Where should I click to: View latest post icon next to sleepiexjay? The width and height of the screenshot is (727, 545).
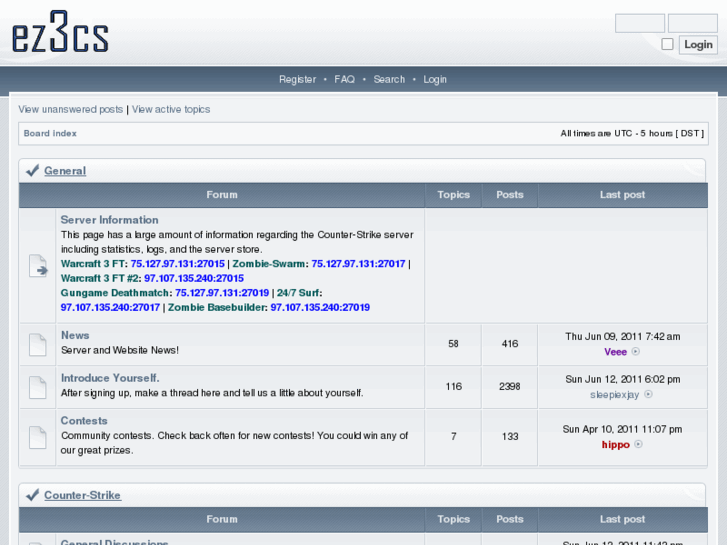point(648,394)
